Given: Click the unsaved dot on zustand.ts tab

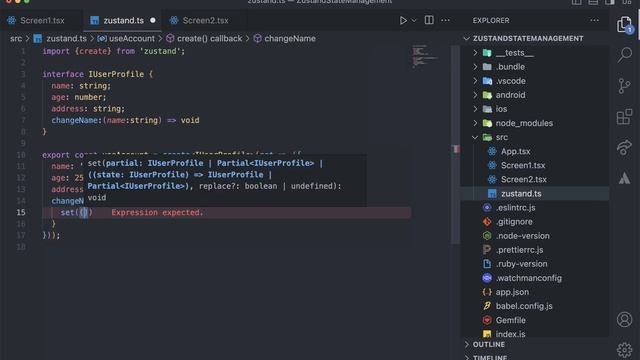Looking at the screenshot, I should [x=153, y=20].
